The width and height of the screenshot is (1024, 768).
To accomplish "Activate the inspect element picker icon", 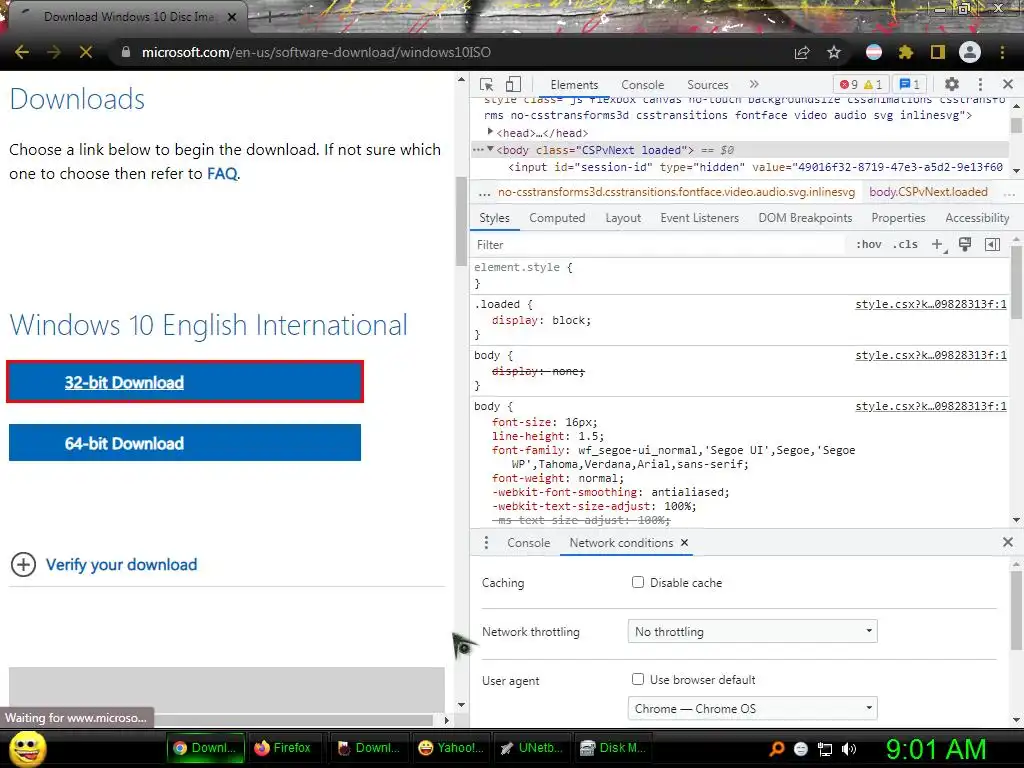I will (x=486, y=84).
